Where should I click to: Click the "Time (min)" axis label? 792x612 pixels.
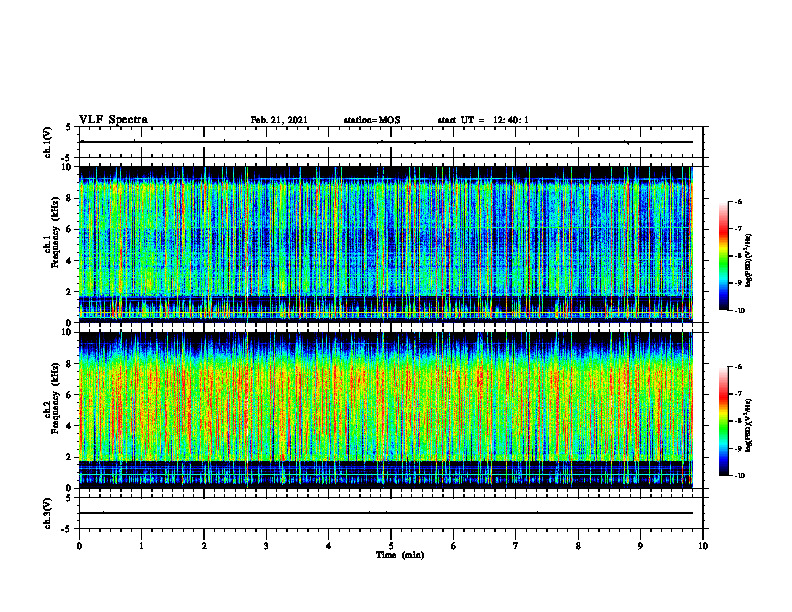(x=400, y=555)
